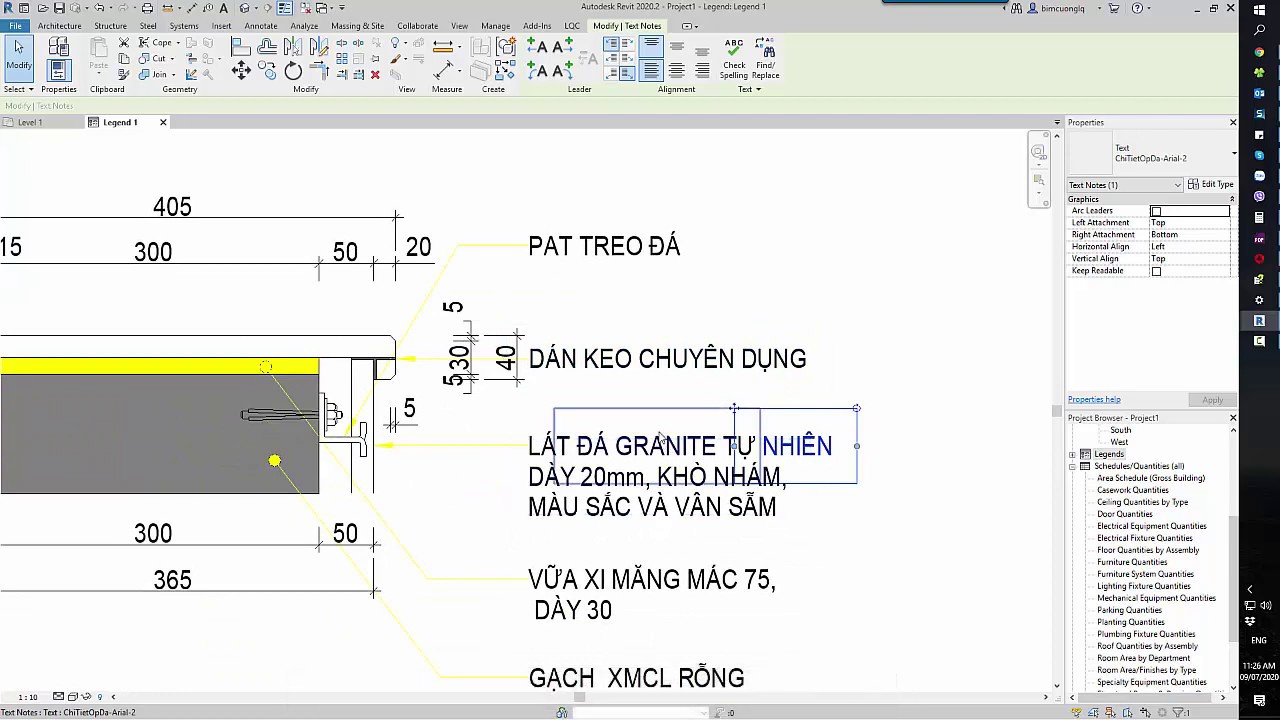
Task: Click the Apply button in Properties
Action: pyautogui.click(x=1212, y=400)
